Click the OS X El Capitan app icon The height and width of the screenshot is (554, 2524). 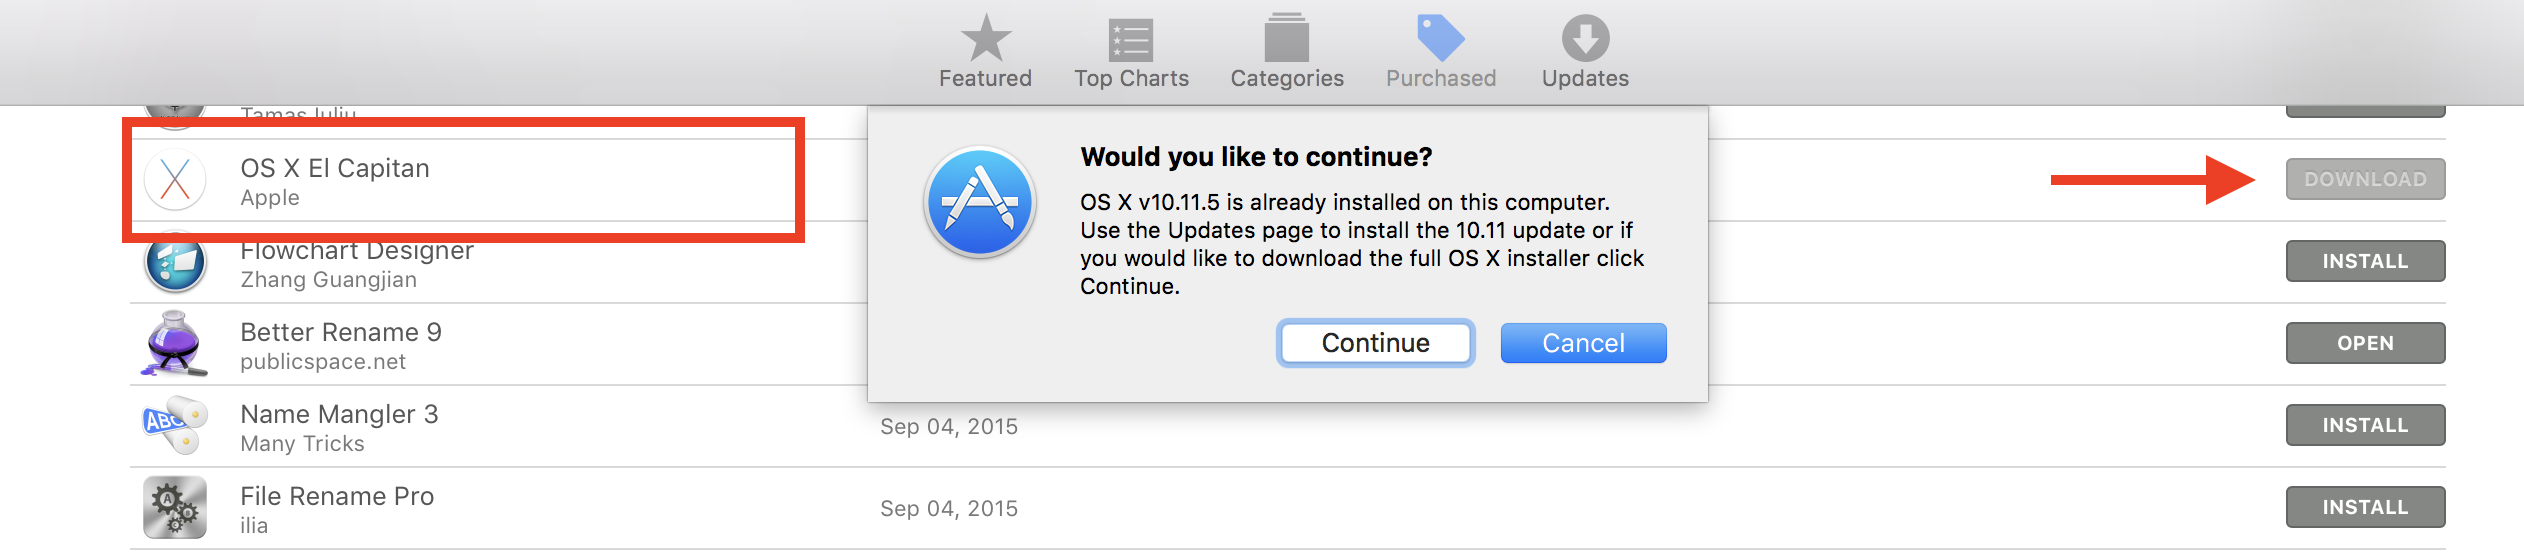pyautogui.click(x=175, y=180)
